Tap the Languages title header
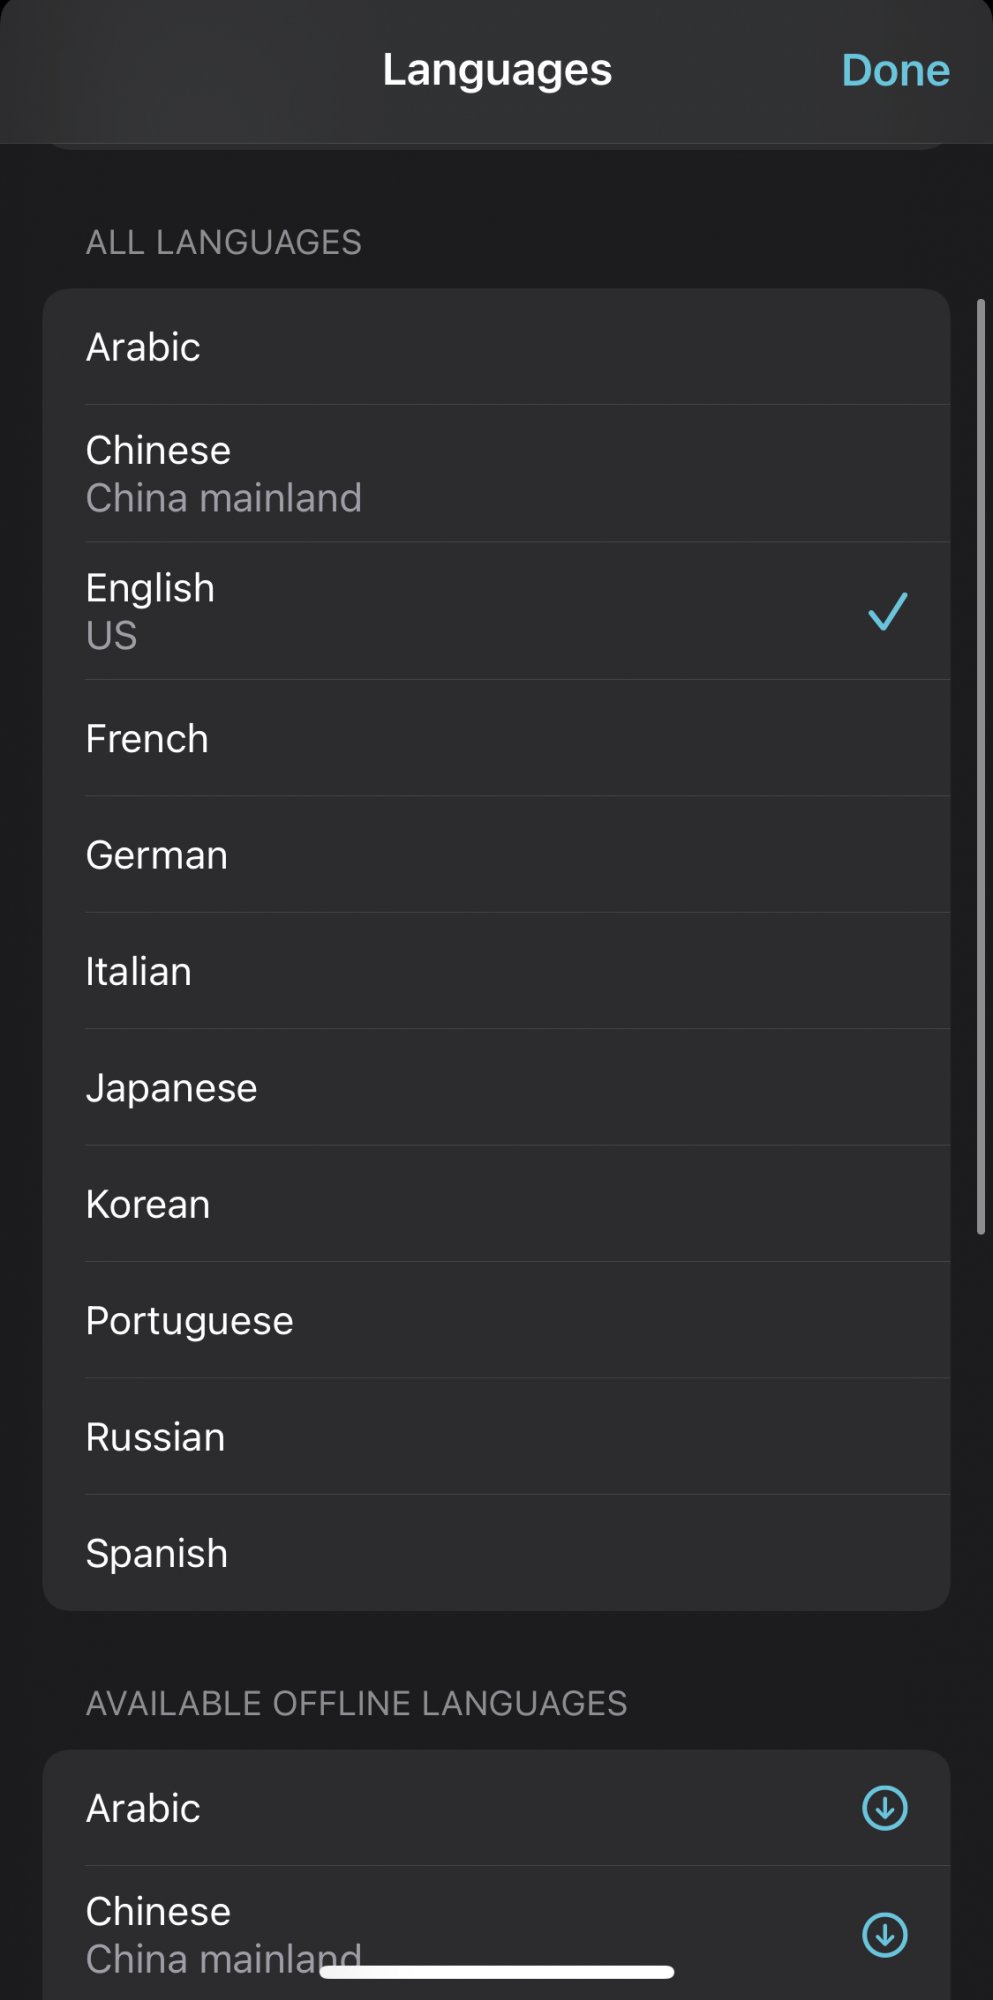 pos(497,71)
